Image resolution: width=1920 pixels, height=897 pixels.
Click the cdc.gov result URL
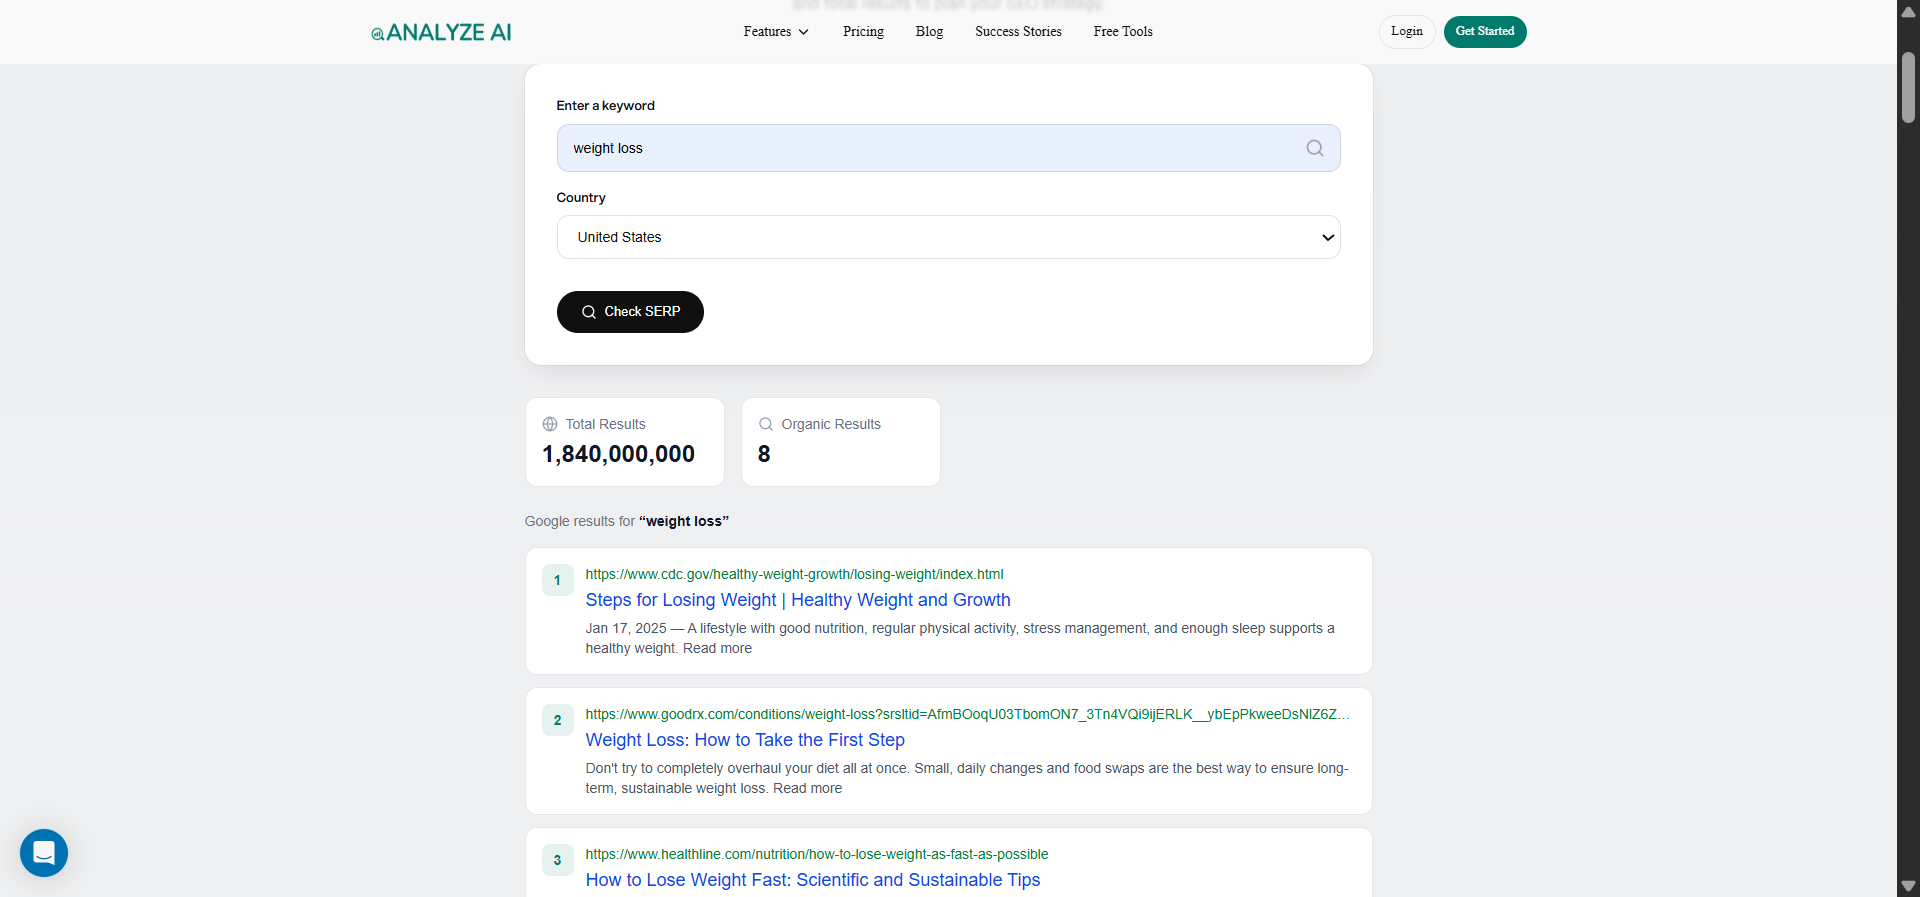[794, 574]
